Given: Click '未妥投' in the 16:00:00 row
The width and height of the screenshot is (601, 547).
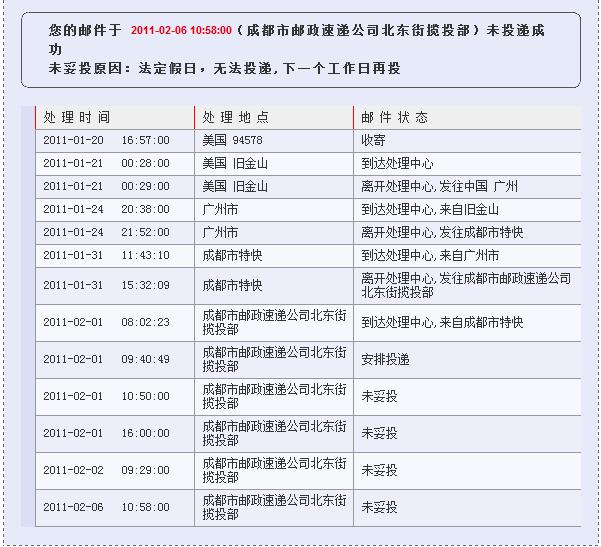Looking at the screenshot, I should 379,434.
